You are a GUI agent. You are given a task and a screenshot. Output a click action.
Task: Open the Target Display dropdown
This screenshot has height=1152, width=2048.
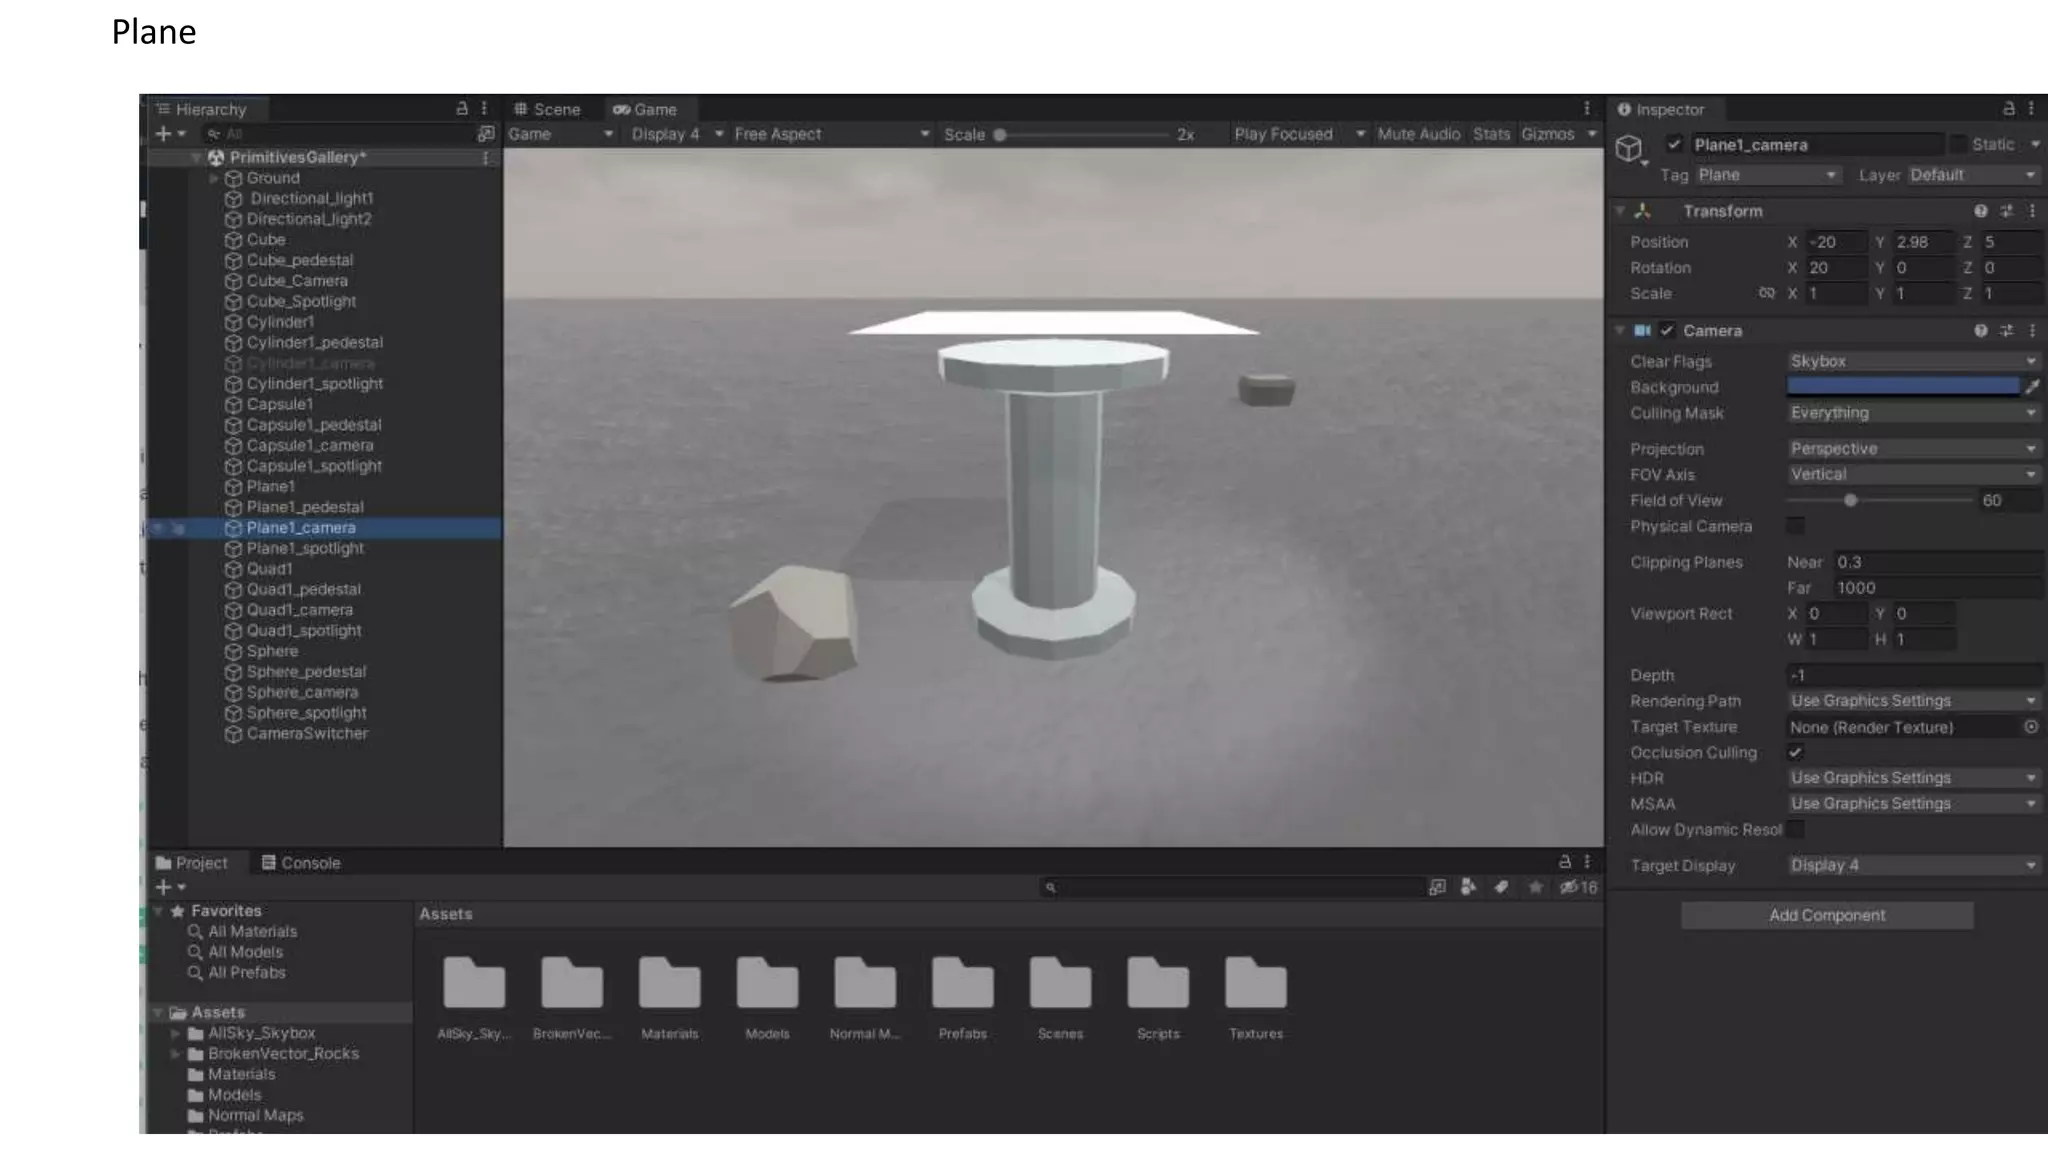point(1912,865)
